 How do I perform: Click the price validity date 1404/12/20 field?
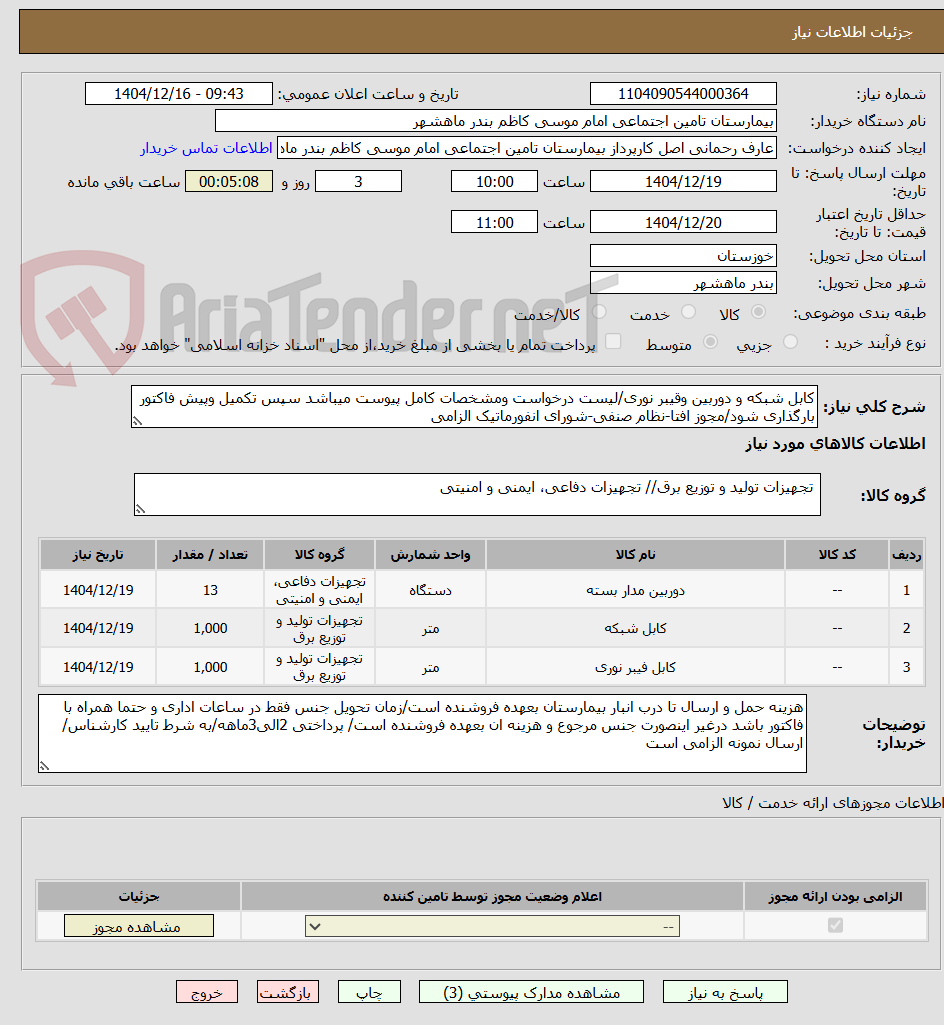point(683,222)
